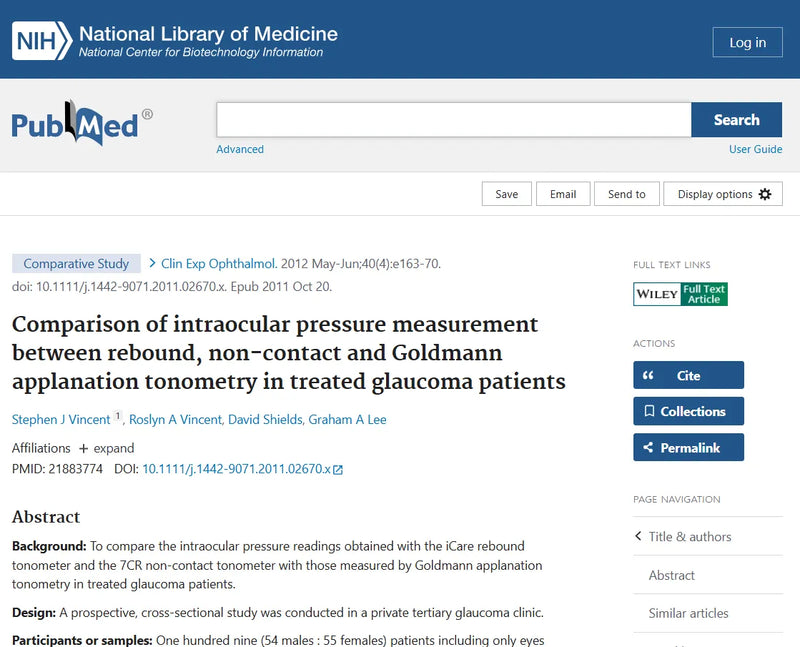Click the PMID: 21883774 text
The width and height of the screenshot is (800, 647).
click(57, 469)
